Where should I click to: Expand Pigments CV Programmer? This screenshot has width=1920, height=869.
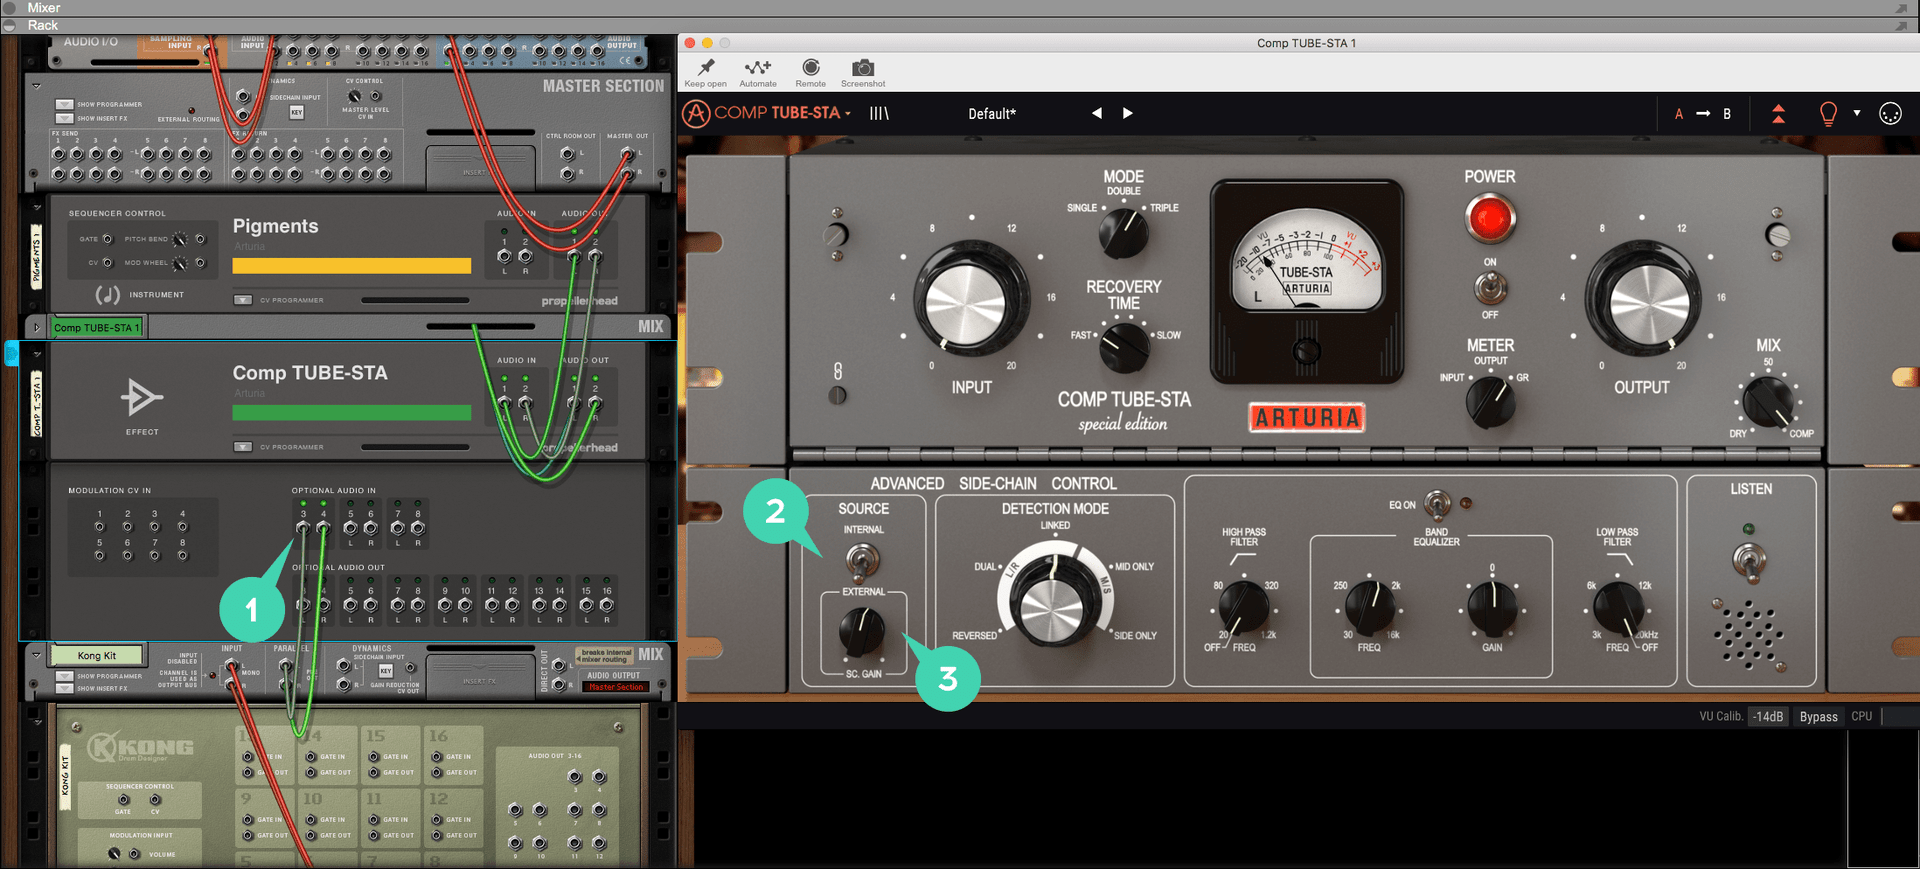pyautogui.click(x=243, y=300)
